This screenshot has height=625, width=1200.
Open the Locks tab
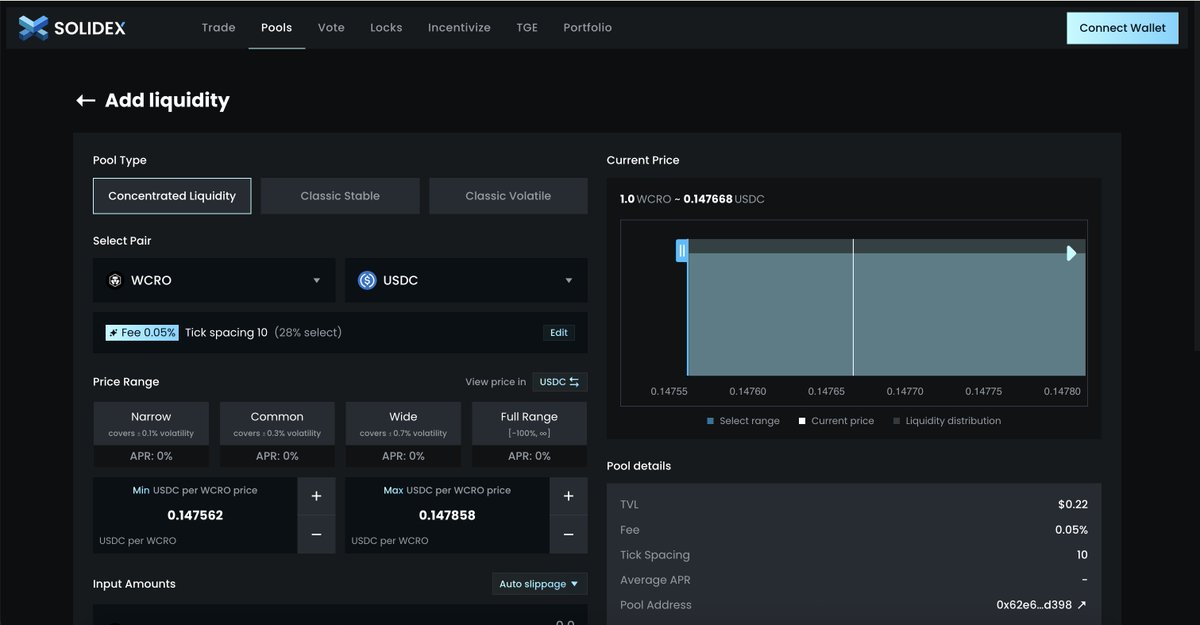[386, 28]
